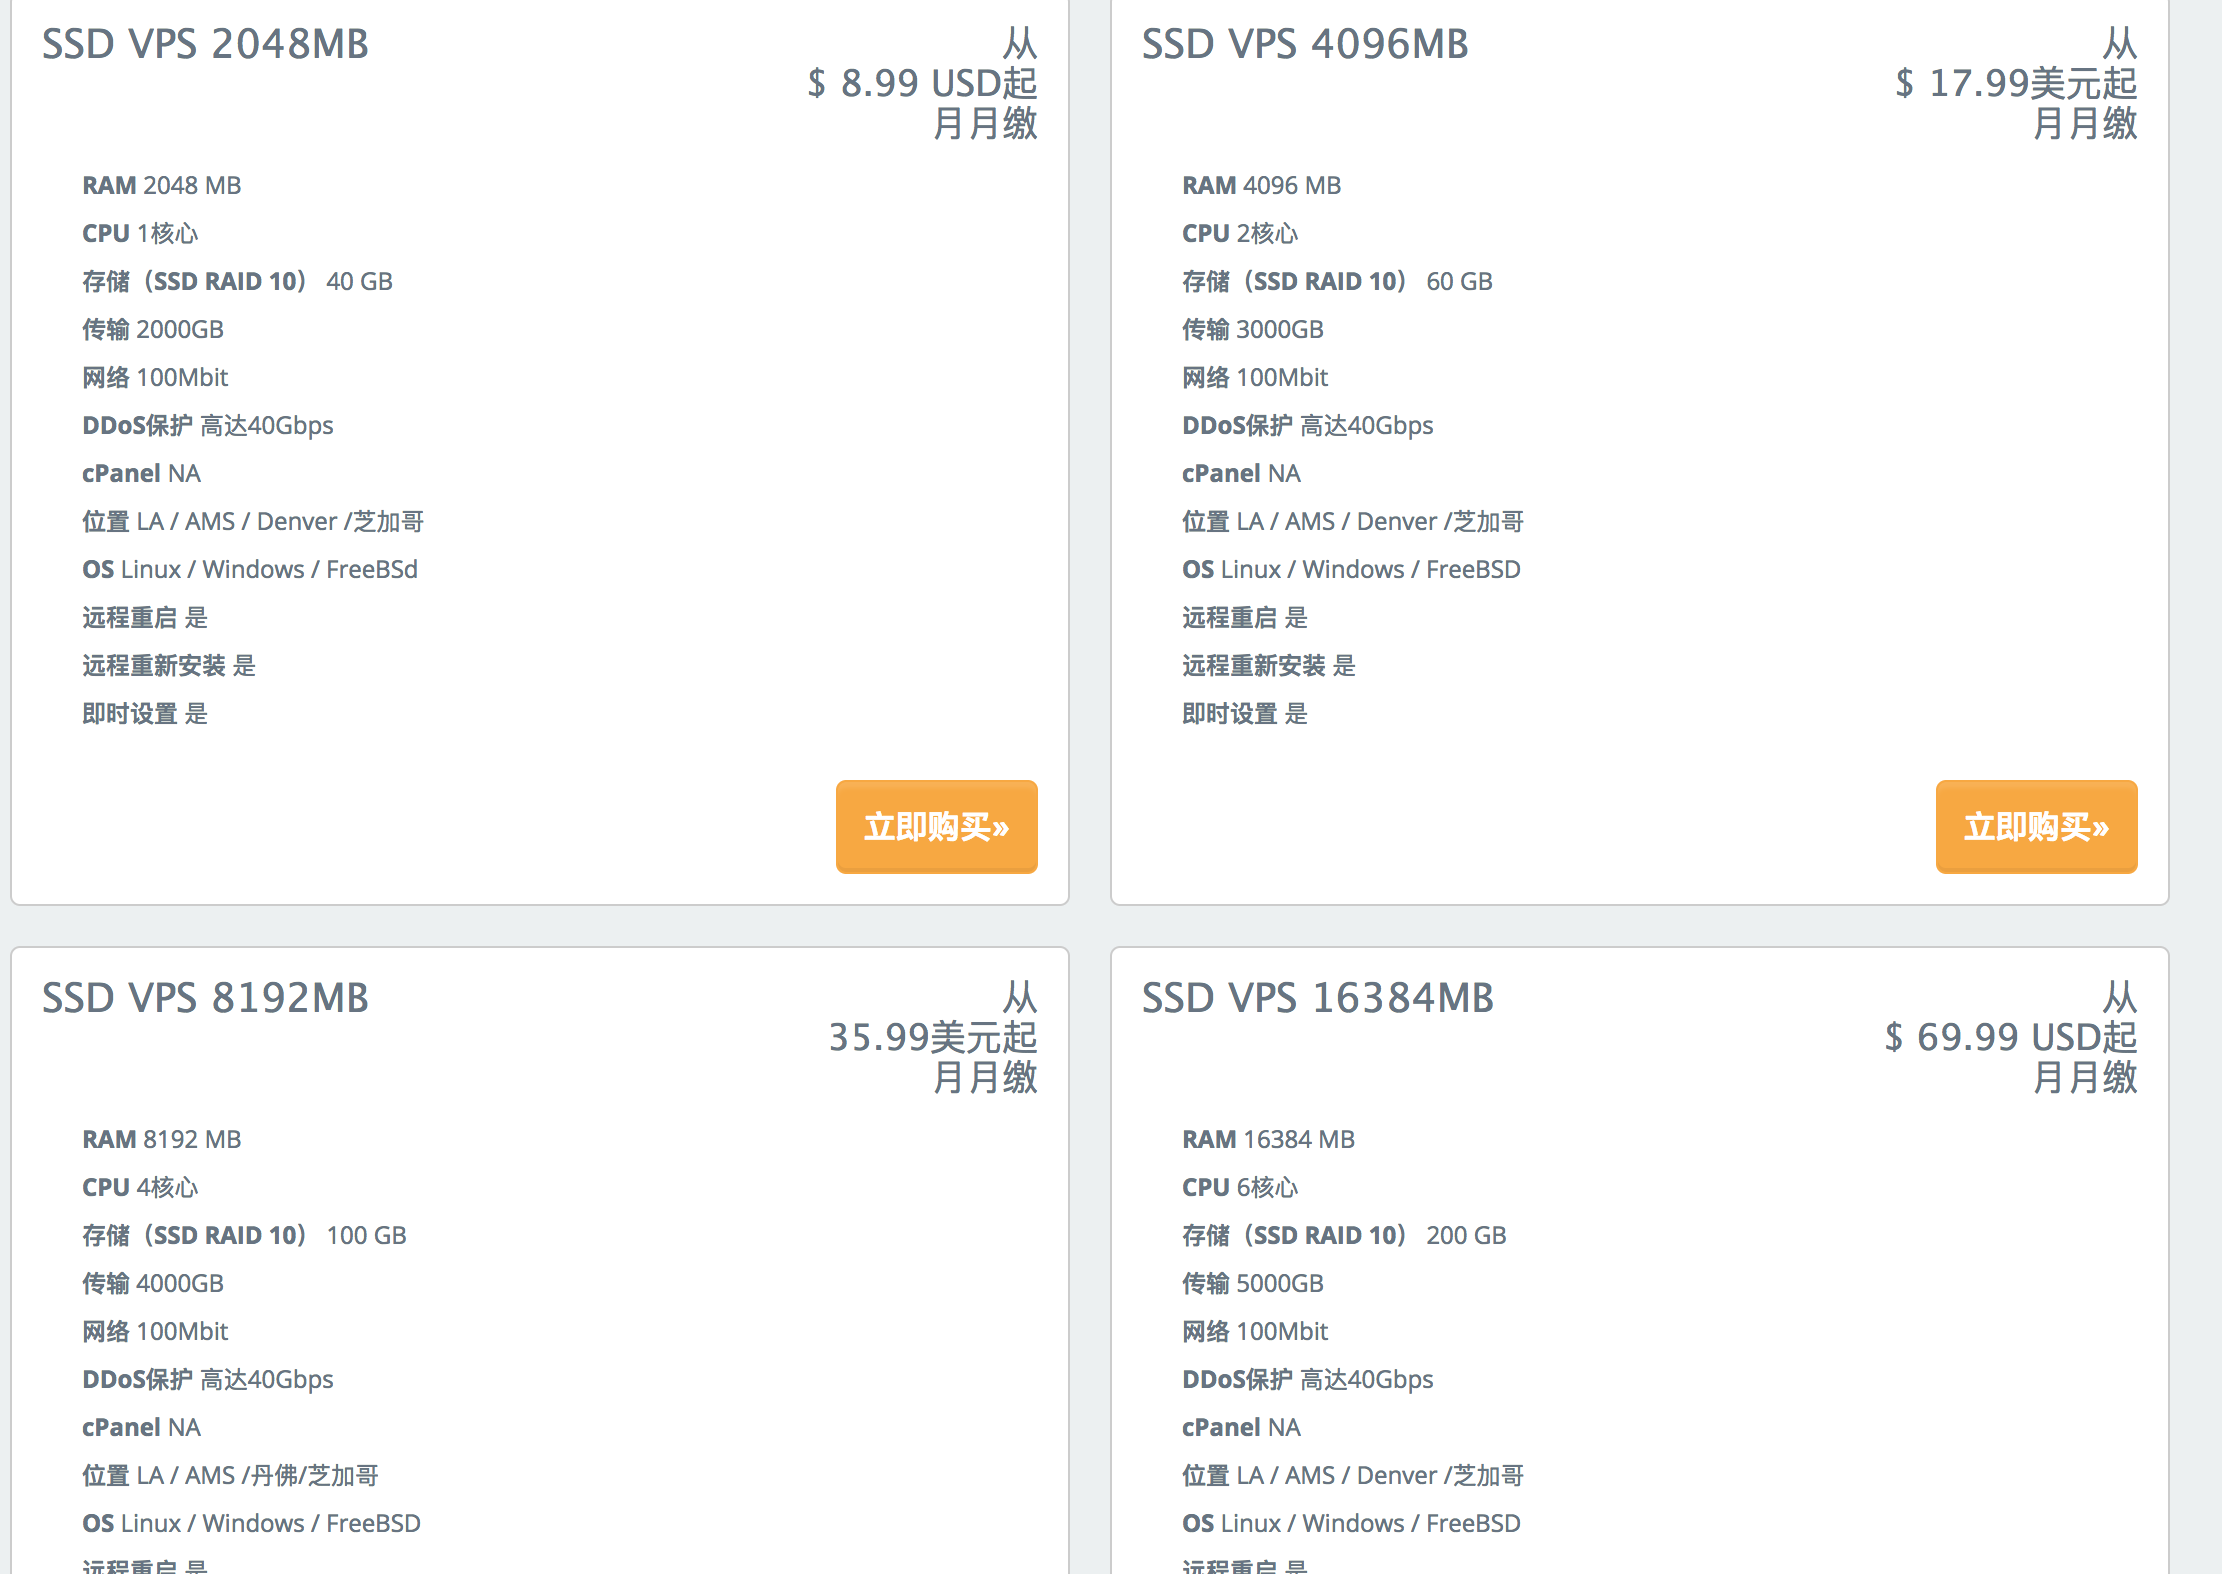Click the 200 GB SSD RAID 10 storage row

(1344, 1235)
